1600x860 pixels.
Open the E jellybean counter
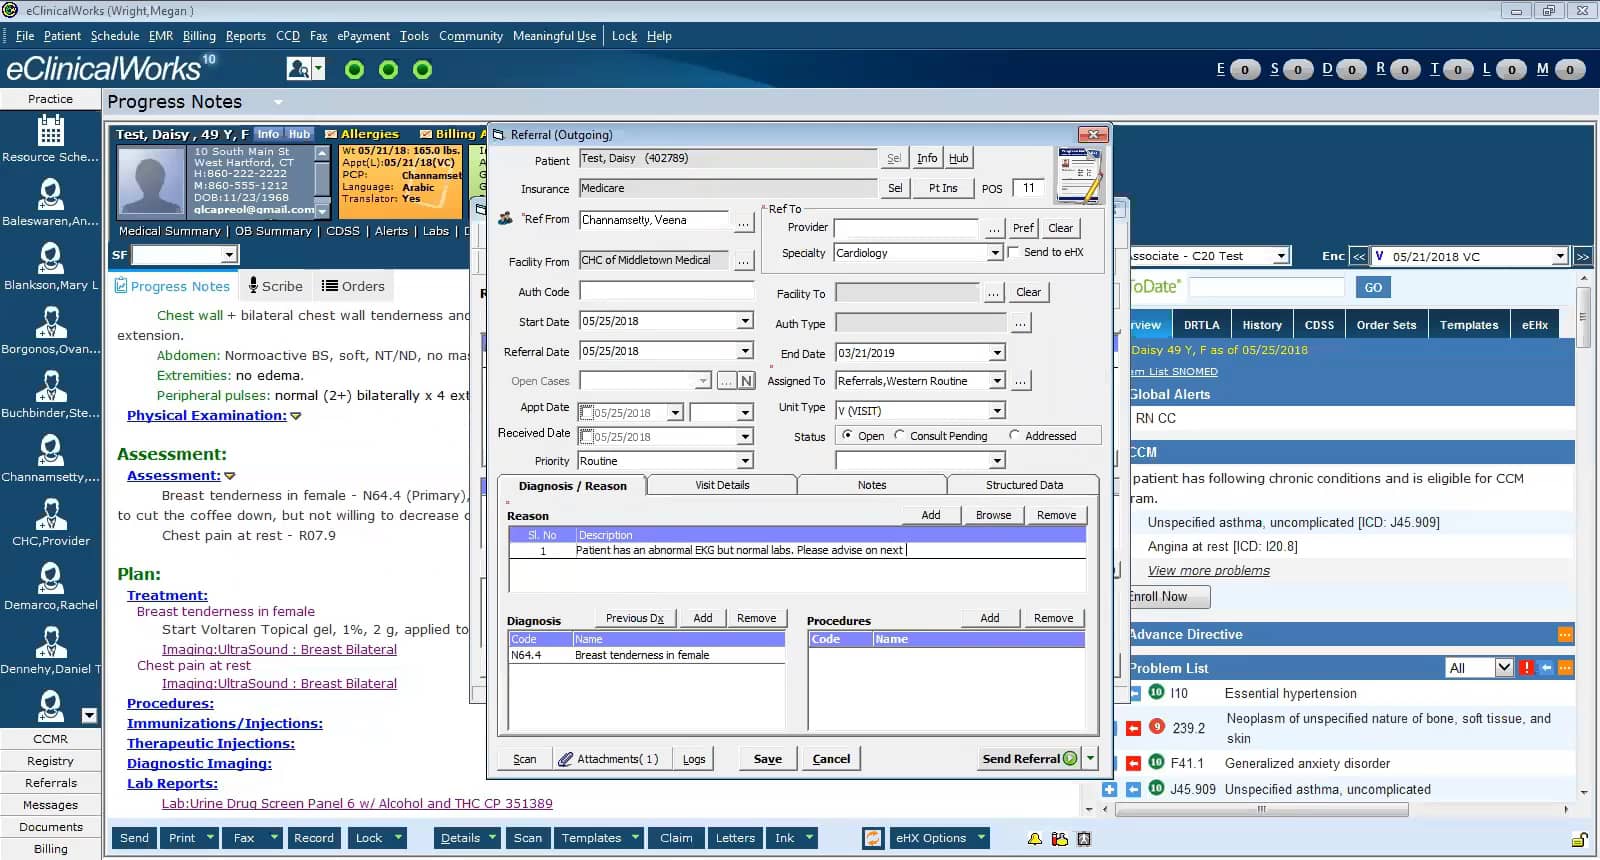[1244, 69]
